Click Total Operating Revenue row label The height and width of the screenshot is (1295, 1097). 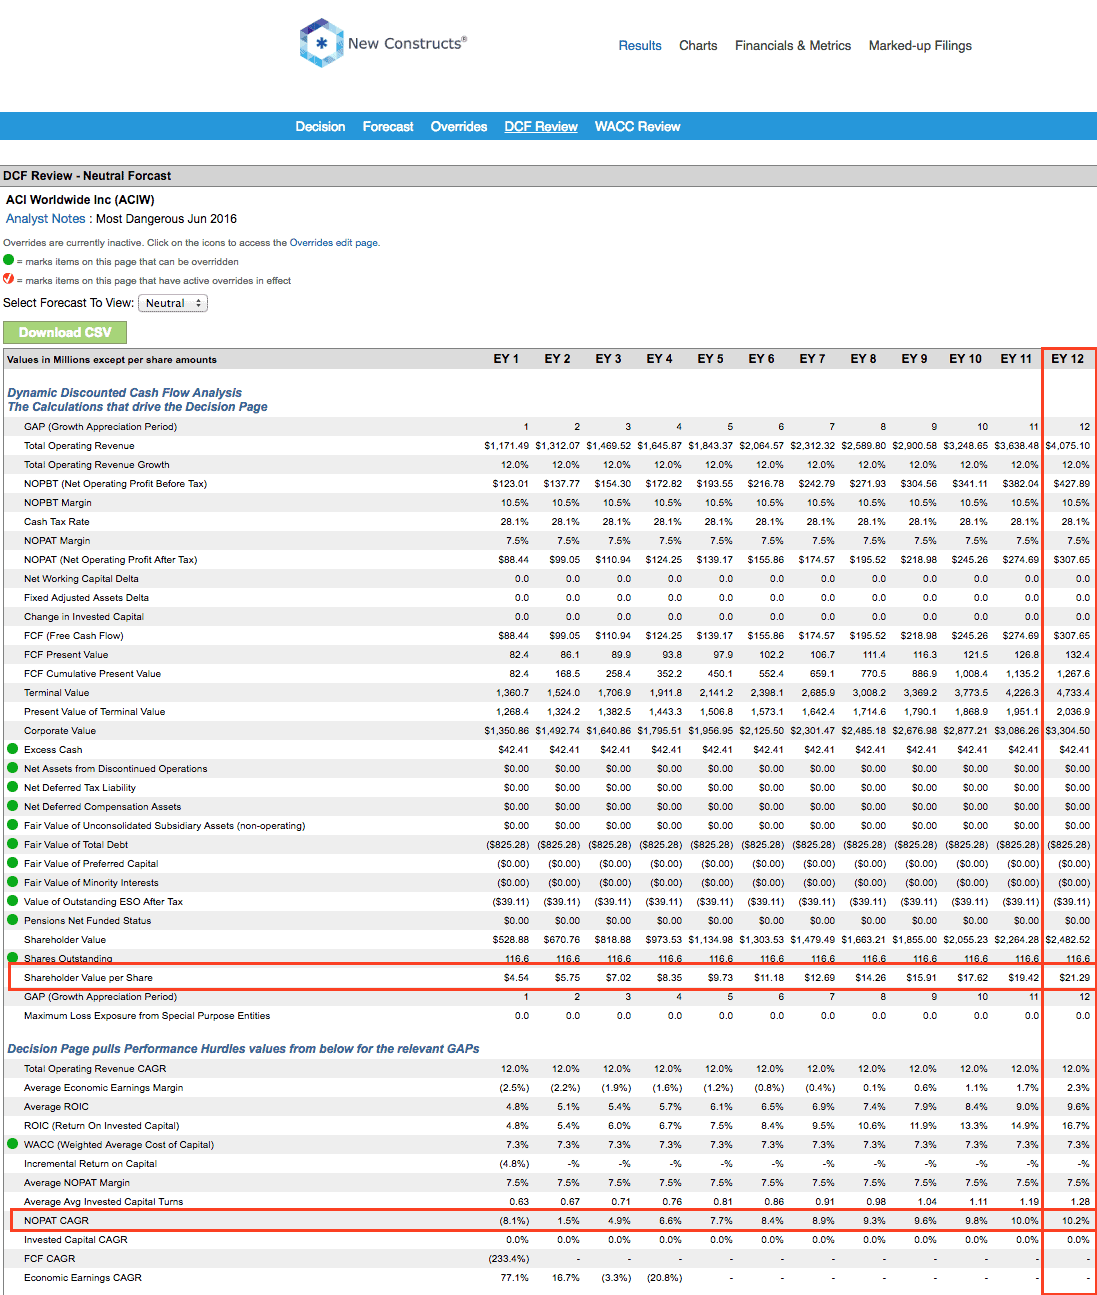coord(79,445)
